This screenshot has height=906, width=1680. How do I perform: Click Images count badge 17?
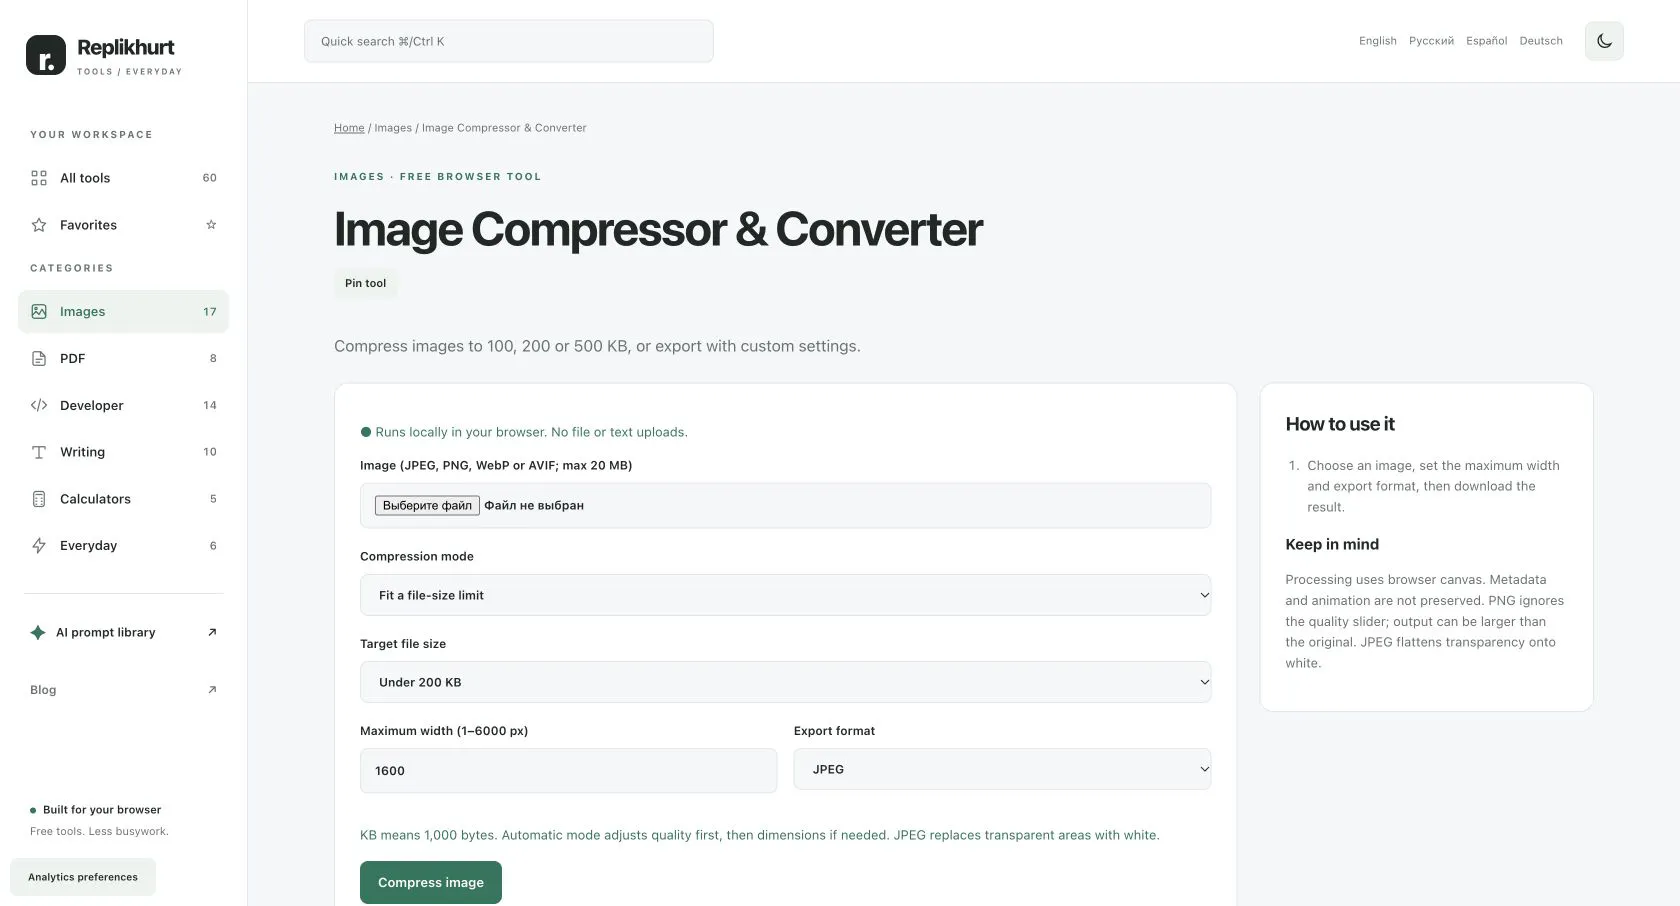pyautogui.click(x=210, y=312)
